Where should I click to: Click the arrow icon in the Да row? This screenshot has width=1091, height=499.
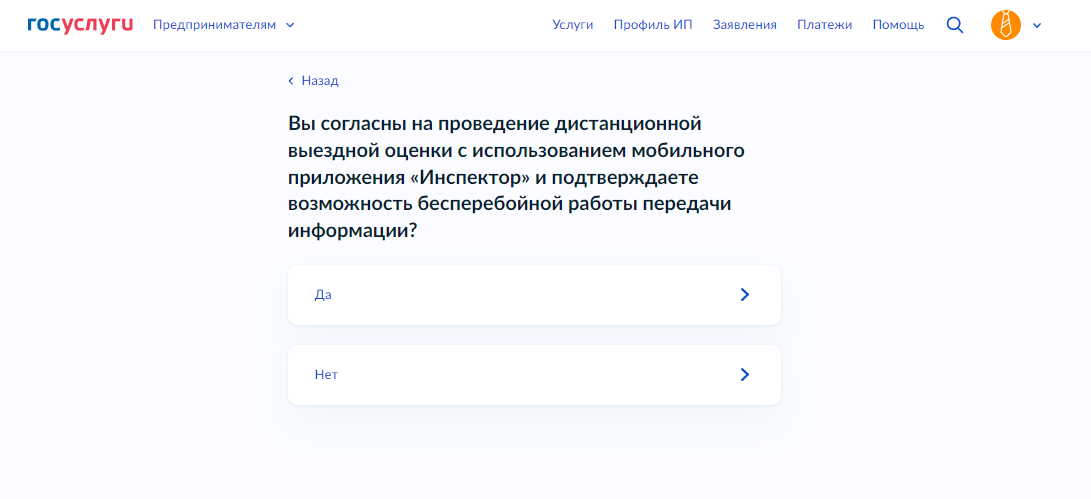pos(744,295)
